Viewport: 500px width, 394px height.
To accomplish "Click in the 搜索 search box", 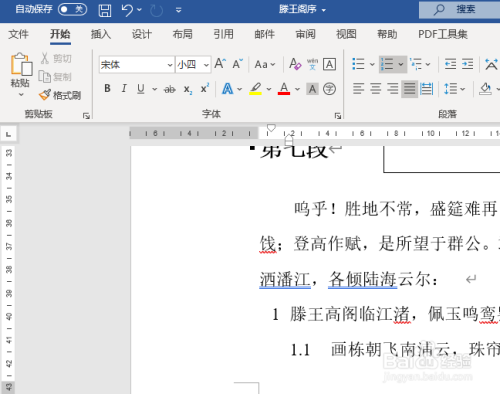I will pyautogui.click(x=459, y=10).
